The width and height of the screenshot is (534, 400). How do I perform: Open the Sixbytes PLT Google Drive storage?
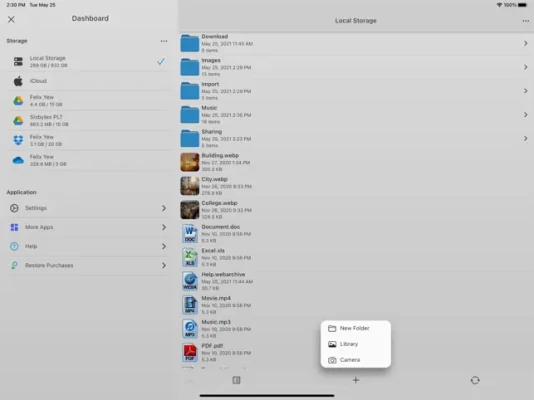pos(89,121)
